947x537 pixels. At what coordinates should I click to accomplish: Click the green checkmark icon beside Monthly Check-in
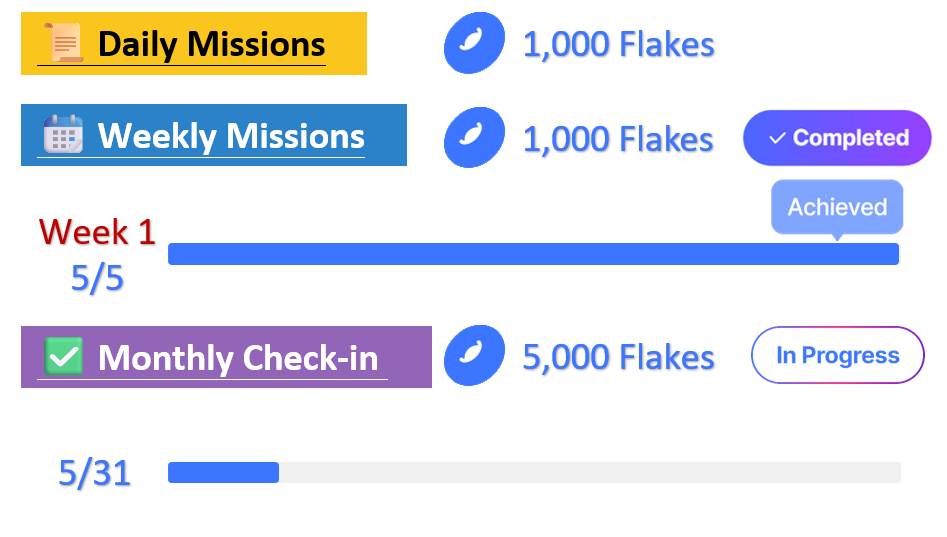[64, 356]
